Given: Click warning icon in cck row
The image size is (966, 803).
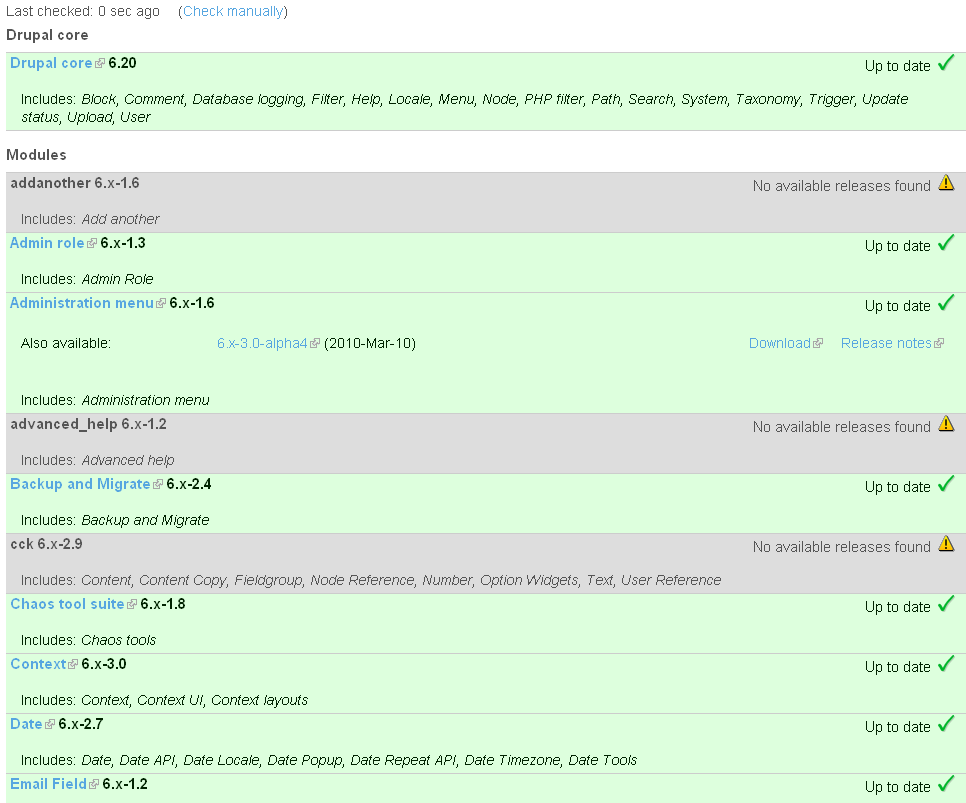Looking at the screenshot, I should click(946, 544).
